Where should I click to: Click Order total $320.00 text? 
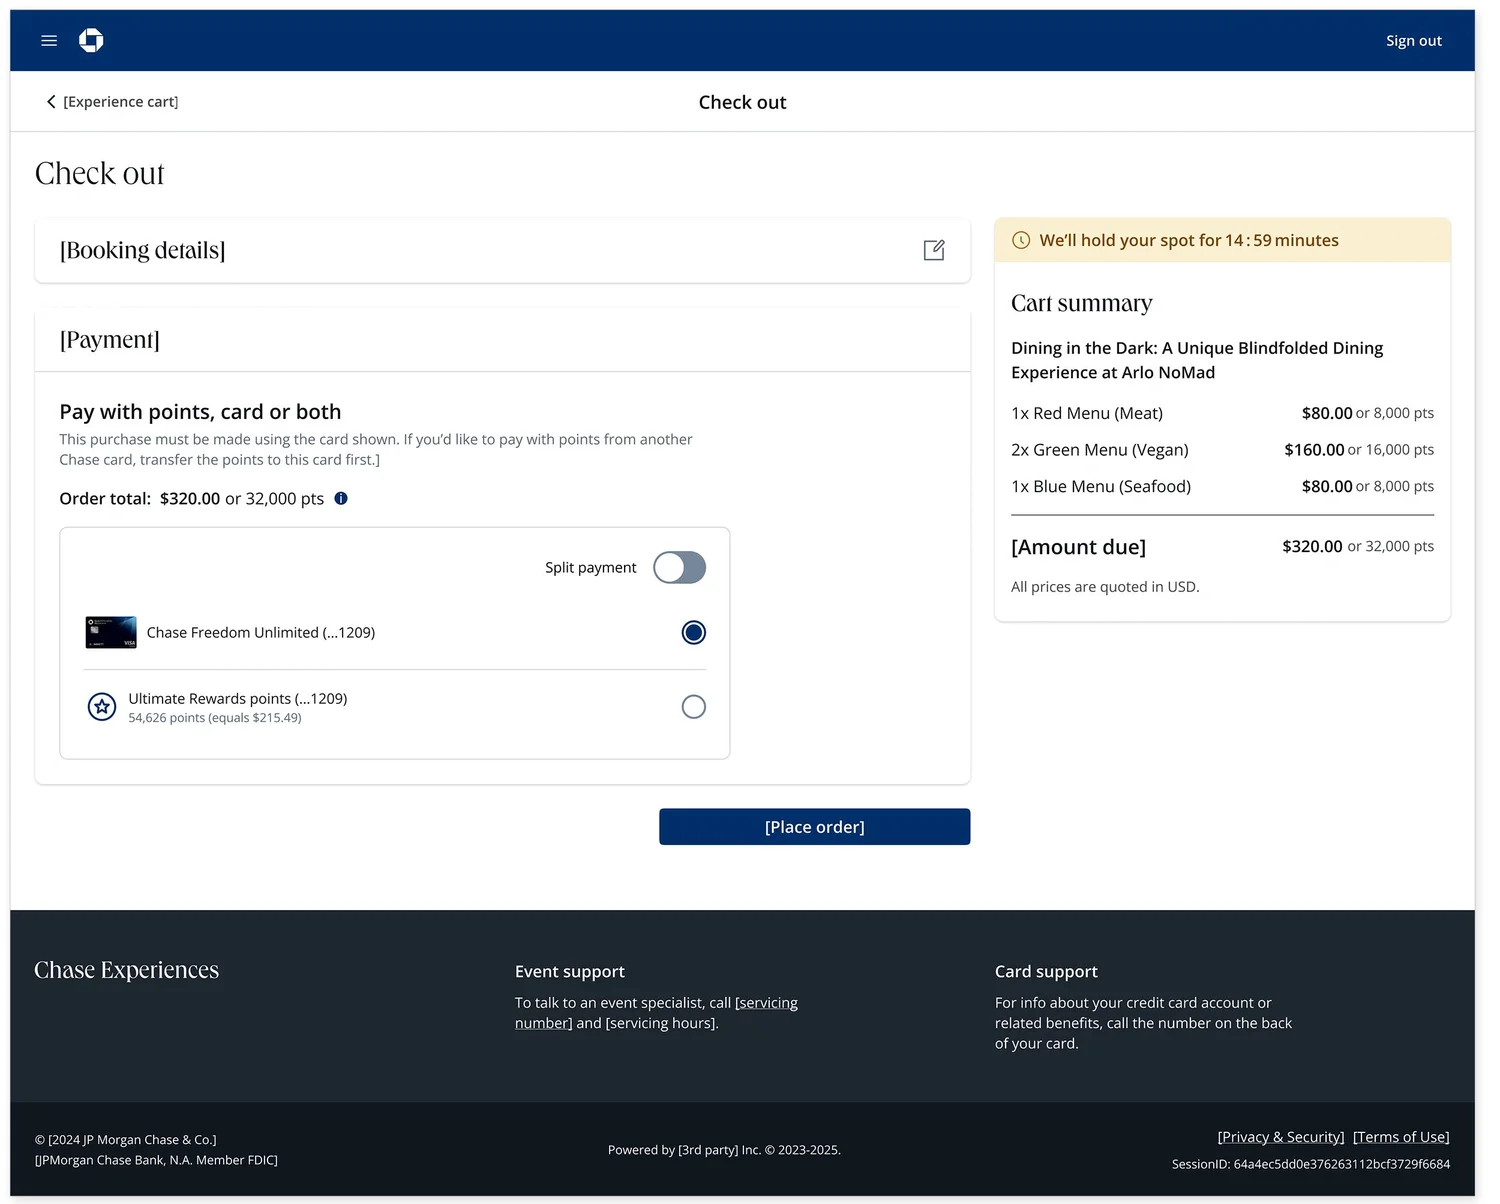click(x=191, y=499)
